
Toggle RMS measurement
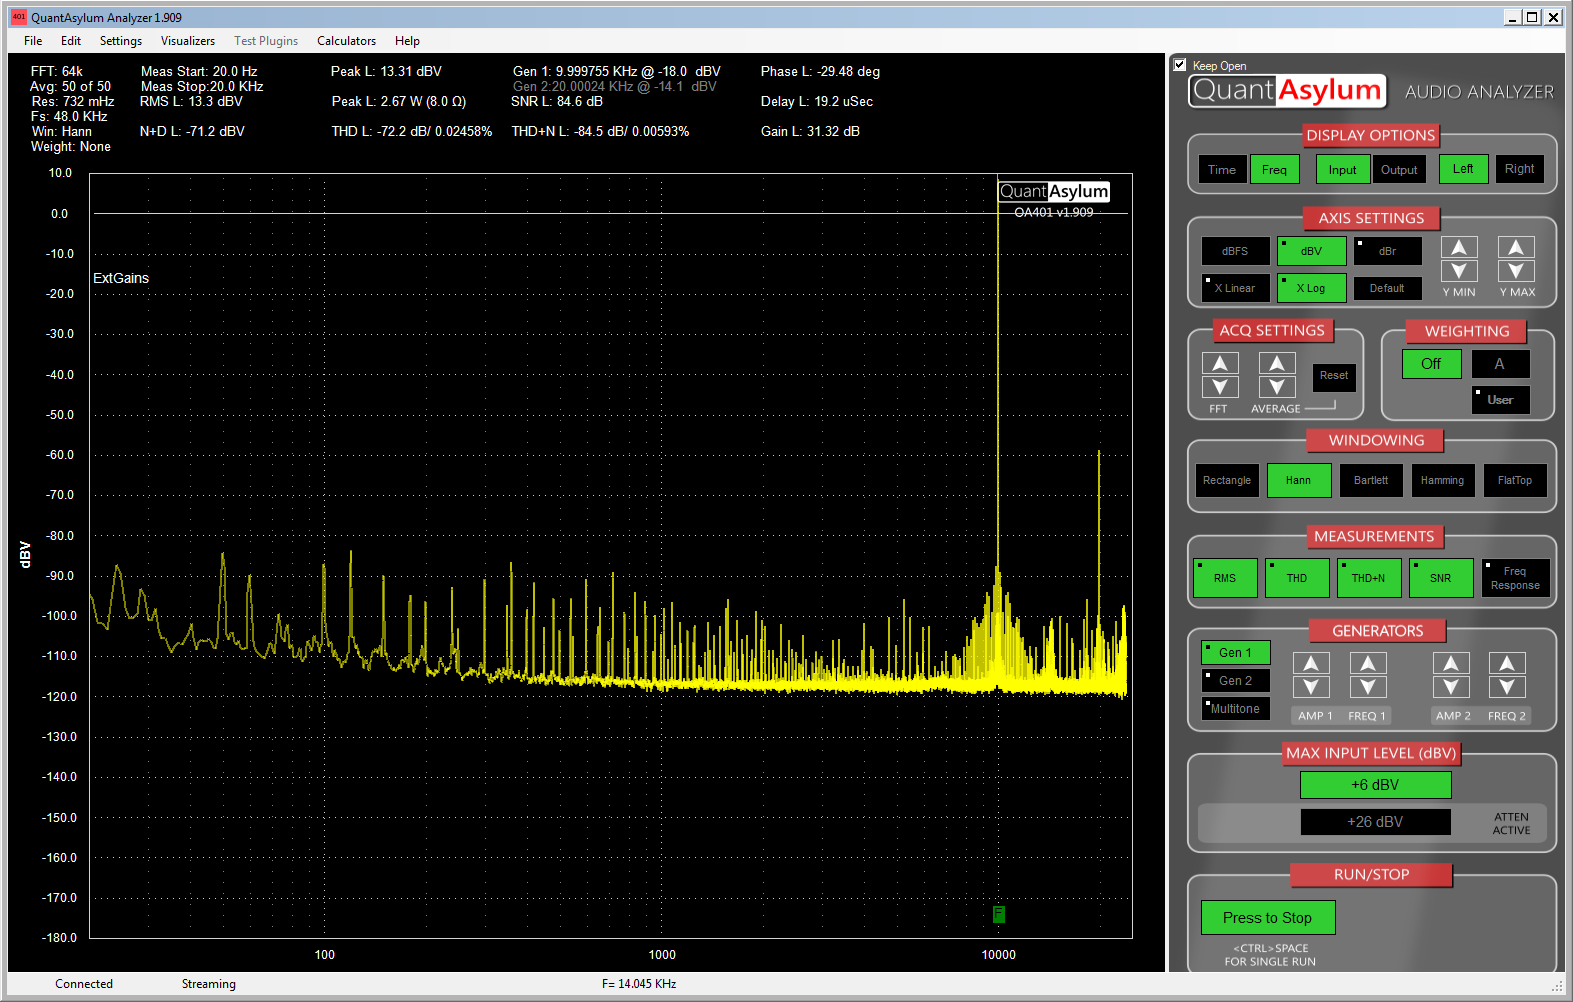pyautogui.click(x=1225, y=578)
